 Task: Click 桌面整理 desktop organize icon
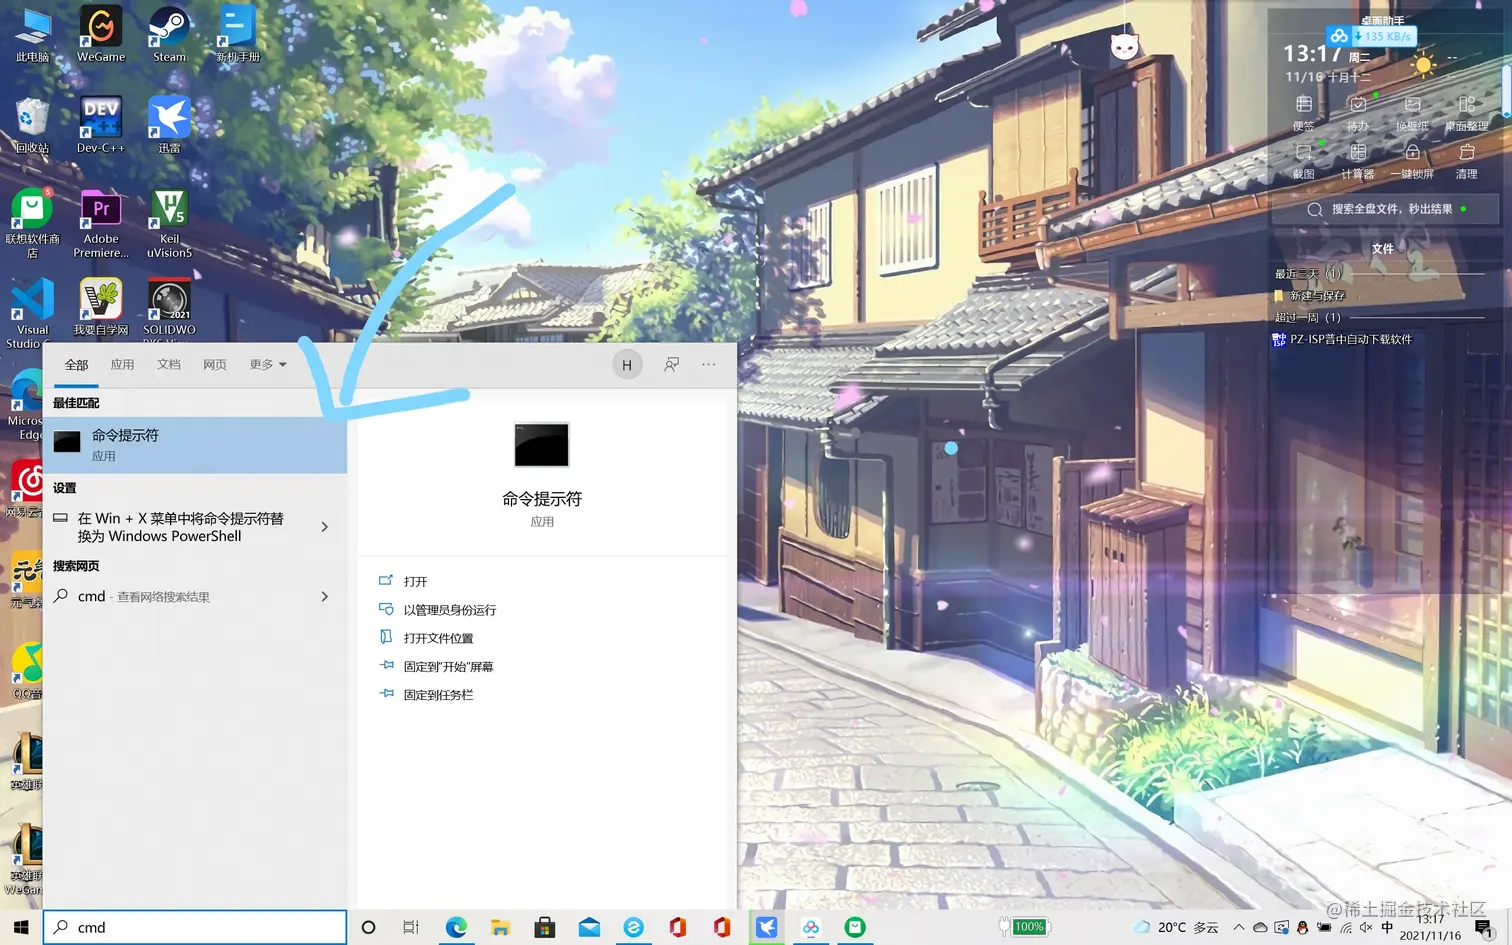point(1466,113)
